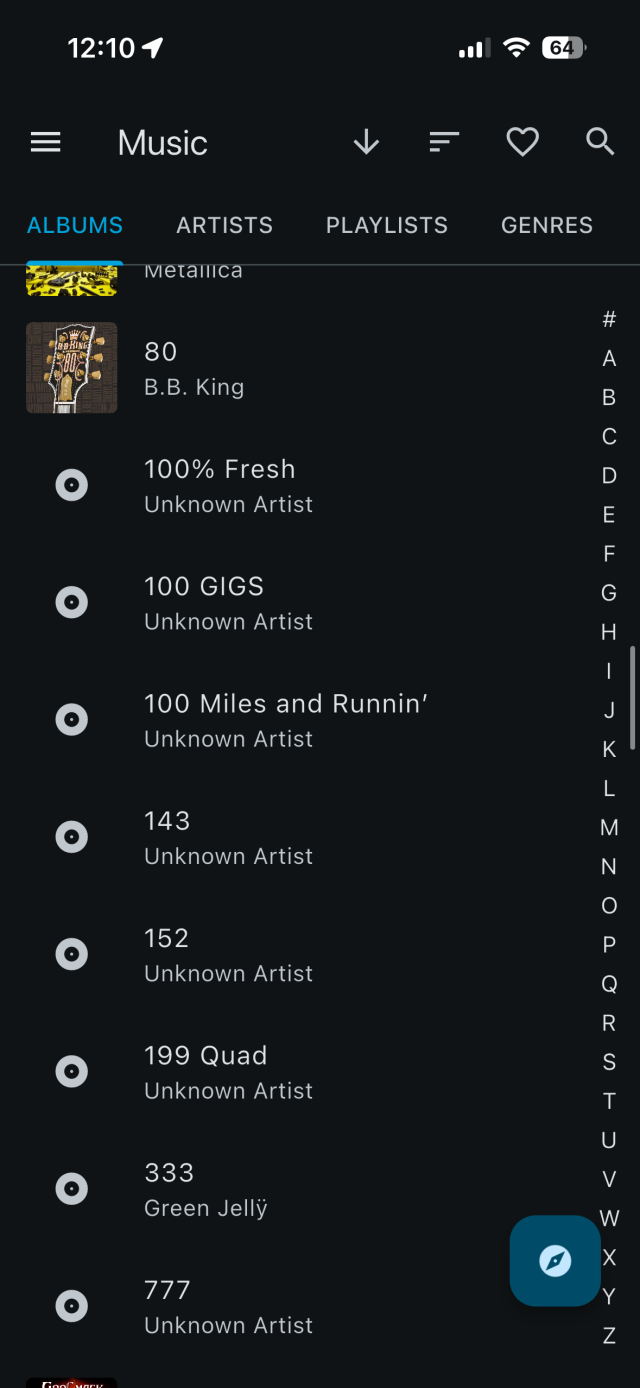The width and height of the screenshot is (640, 1388).
Task: Toggle the favorites heart filter
Action: [522, 143]
